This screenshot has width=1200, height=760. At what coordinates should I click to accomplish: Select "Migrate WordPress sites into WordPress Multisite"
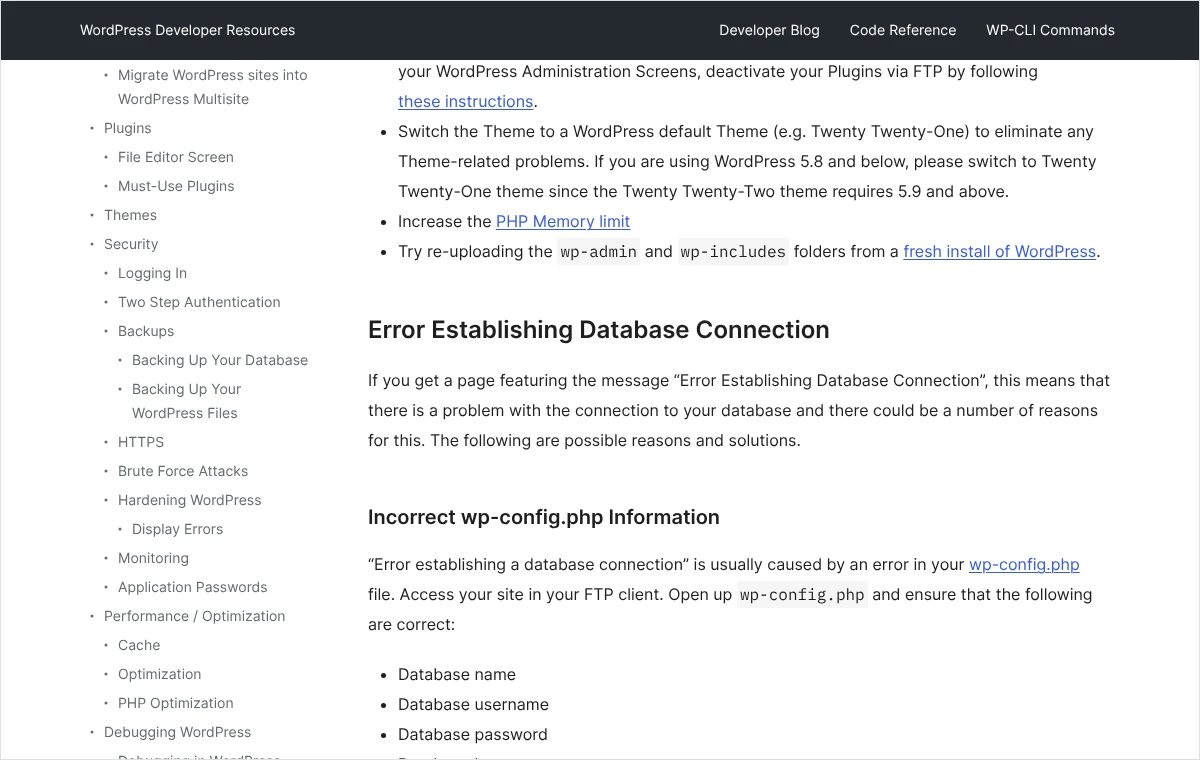click(213, 87)
